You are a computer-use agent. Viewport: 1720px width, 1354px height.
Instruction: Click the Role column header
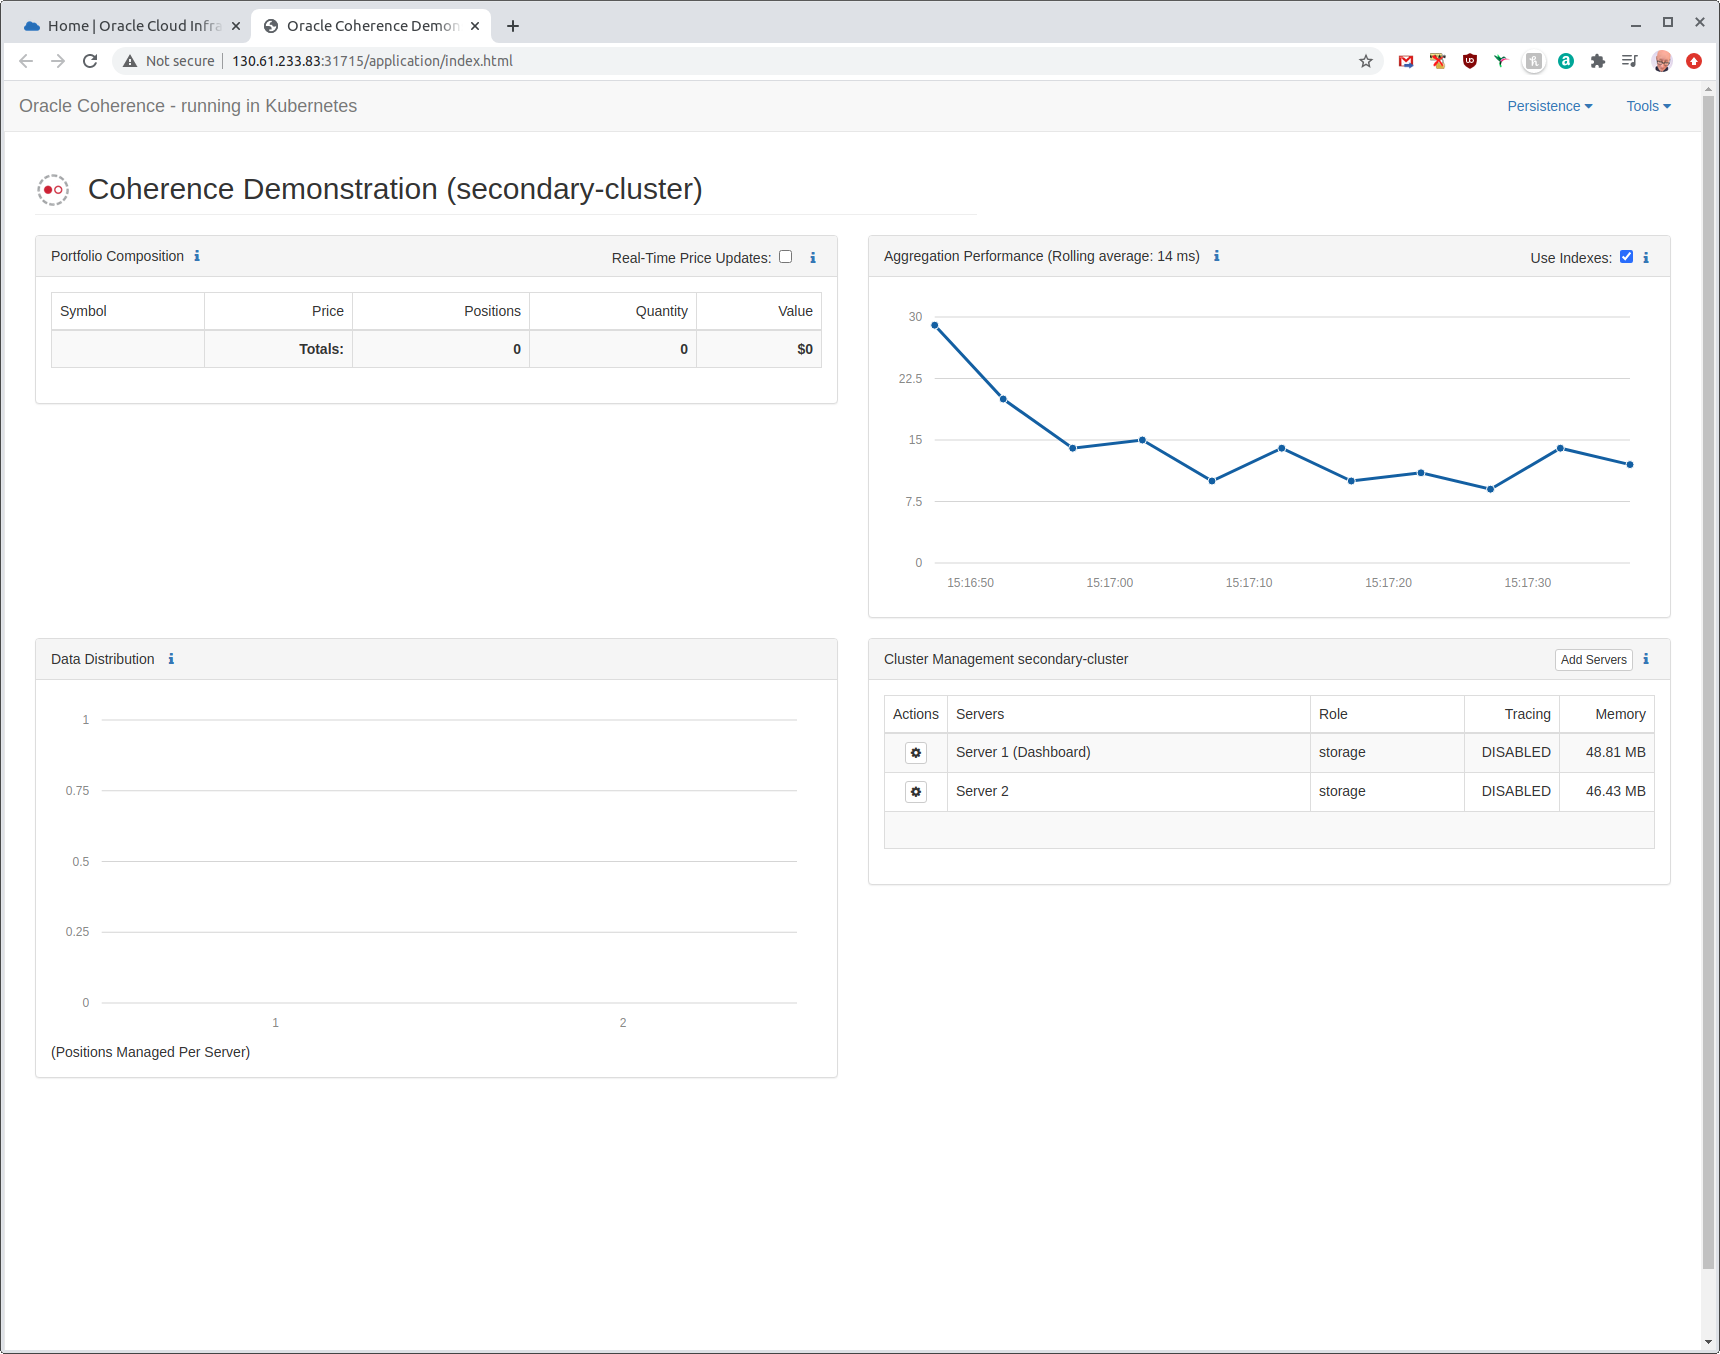pyautogui.click(x=1387, y=714)
